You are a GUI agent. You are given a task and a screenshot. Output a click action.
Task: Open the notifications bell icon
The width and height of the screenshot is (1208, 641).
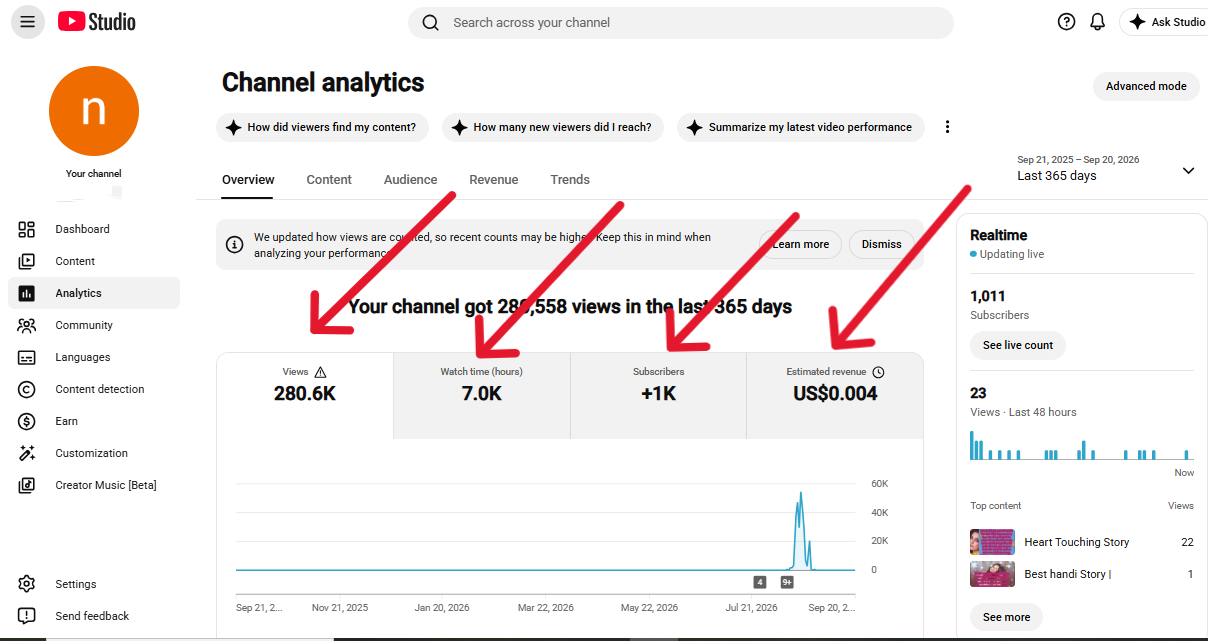click(1097, 22)
